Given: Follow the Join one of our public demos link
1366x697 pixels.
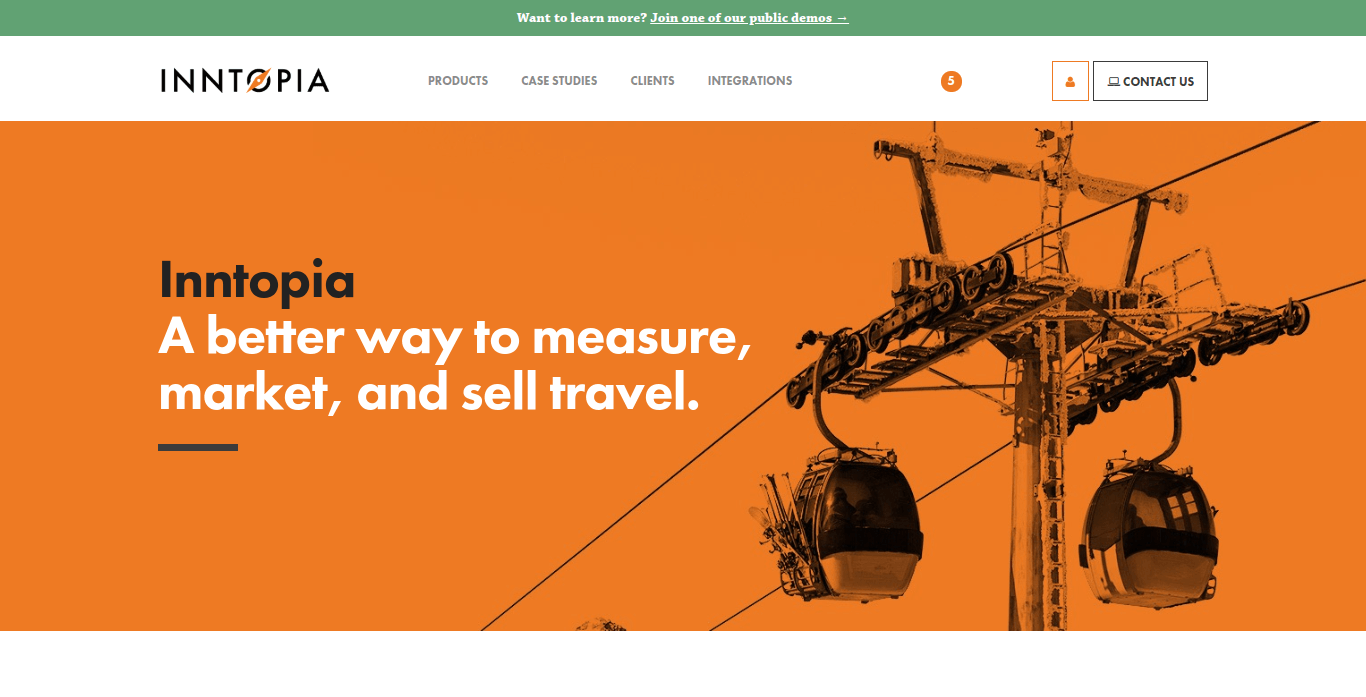Looking at the screenshot, I should [749, 18].
